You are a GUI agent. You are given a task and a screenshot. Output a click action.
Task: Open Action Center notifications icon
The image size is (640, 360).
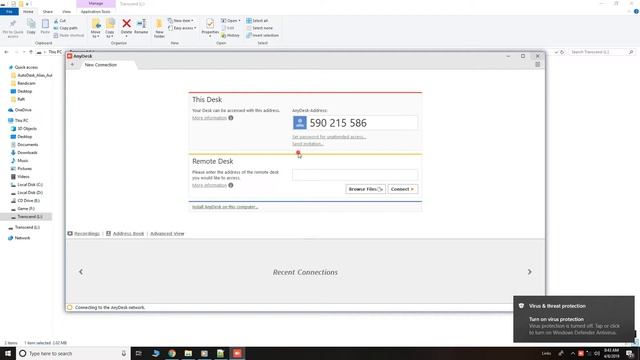[630, 353]
